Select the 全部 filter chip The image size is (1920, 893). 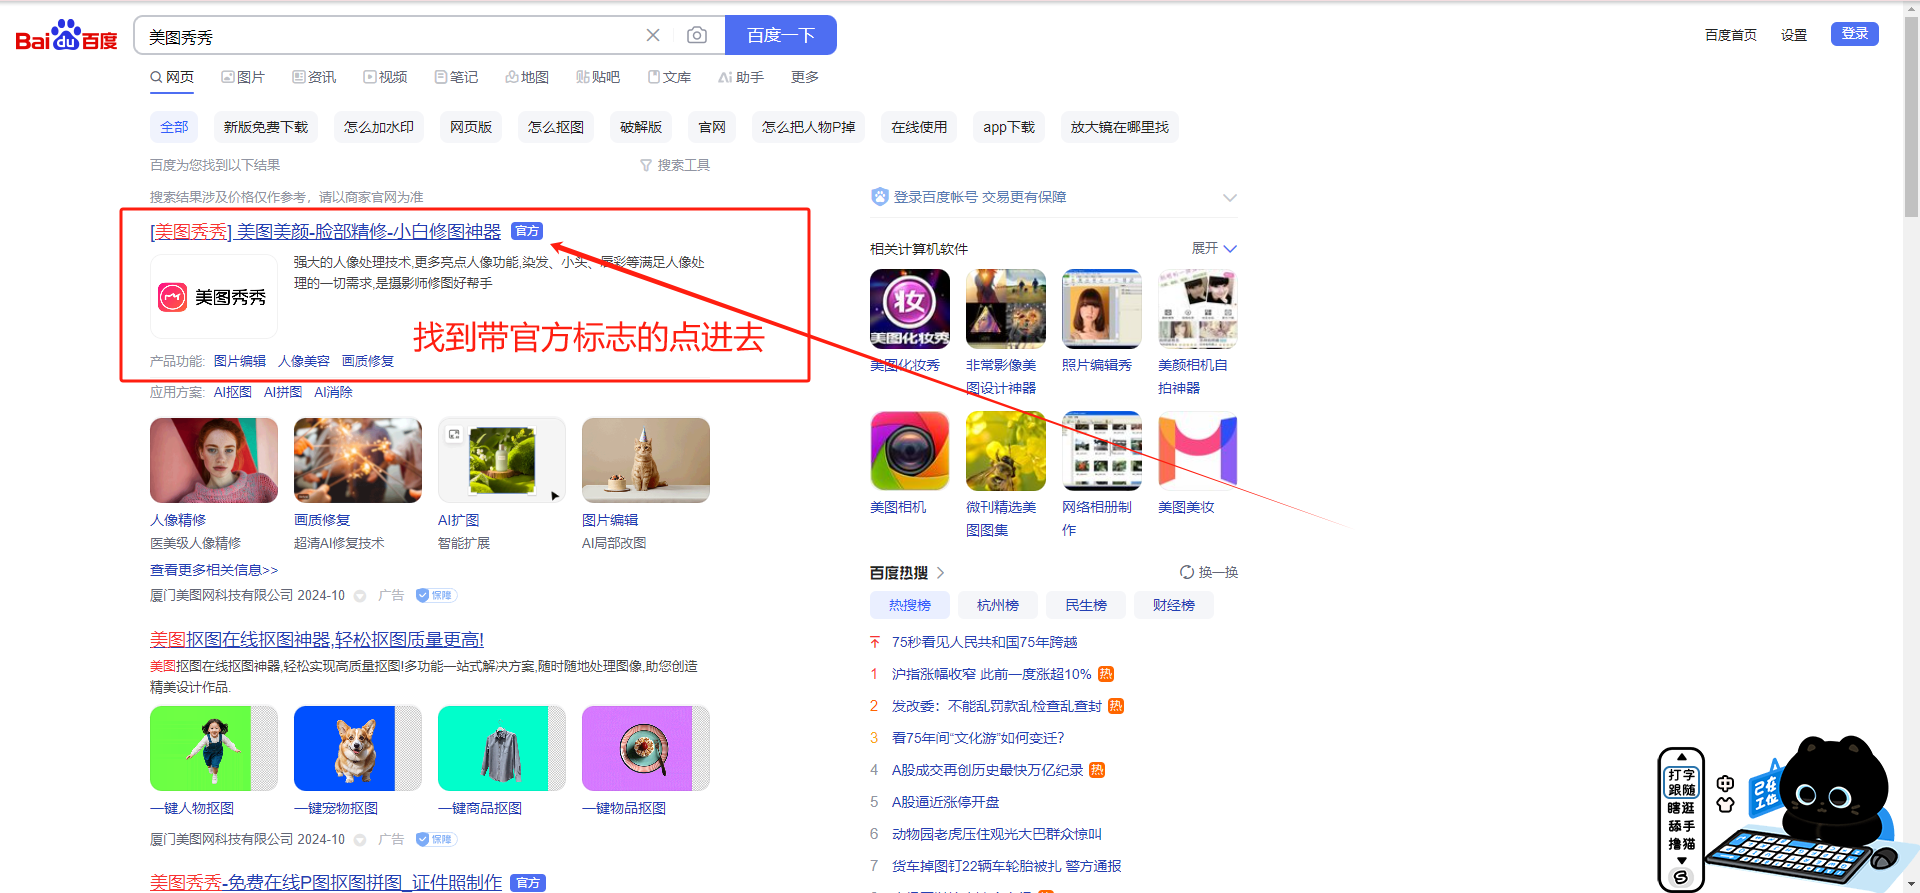[174, 127]
